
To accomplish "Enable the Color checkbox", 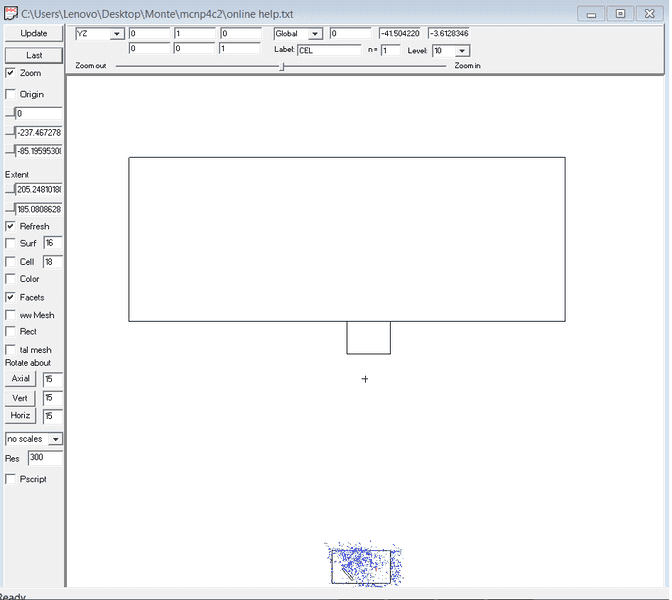I will [11, 279].
